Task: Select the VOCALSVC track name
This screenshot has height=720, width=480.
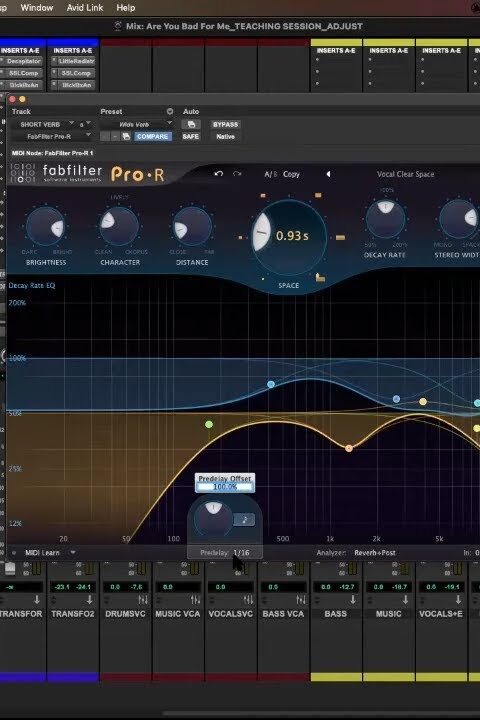Action: click(231, 614)
